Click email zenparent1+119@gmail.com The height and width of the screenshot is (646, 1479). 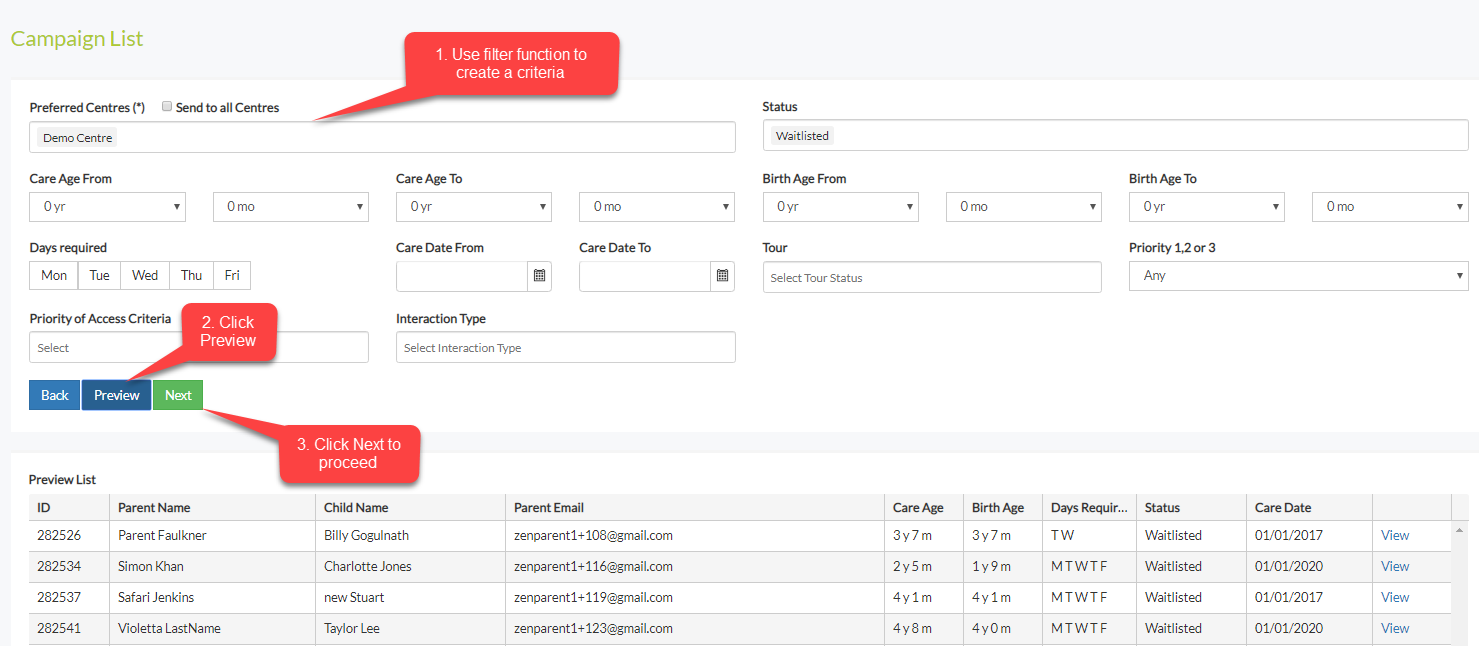(x=593, y=597)
